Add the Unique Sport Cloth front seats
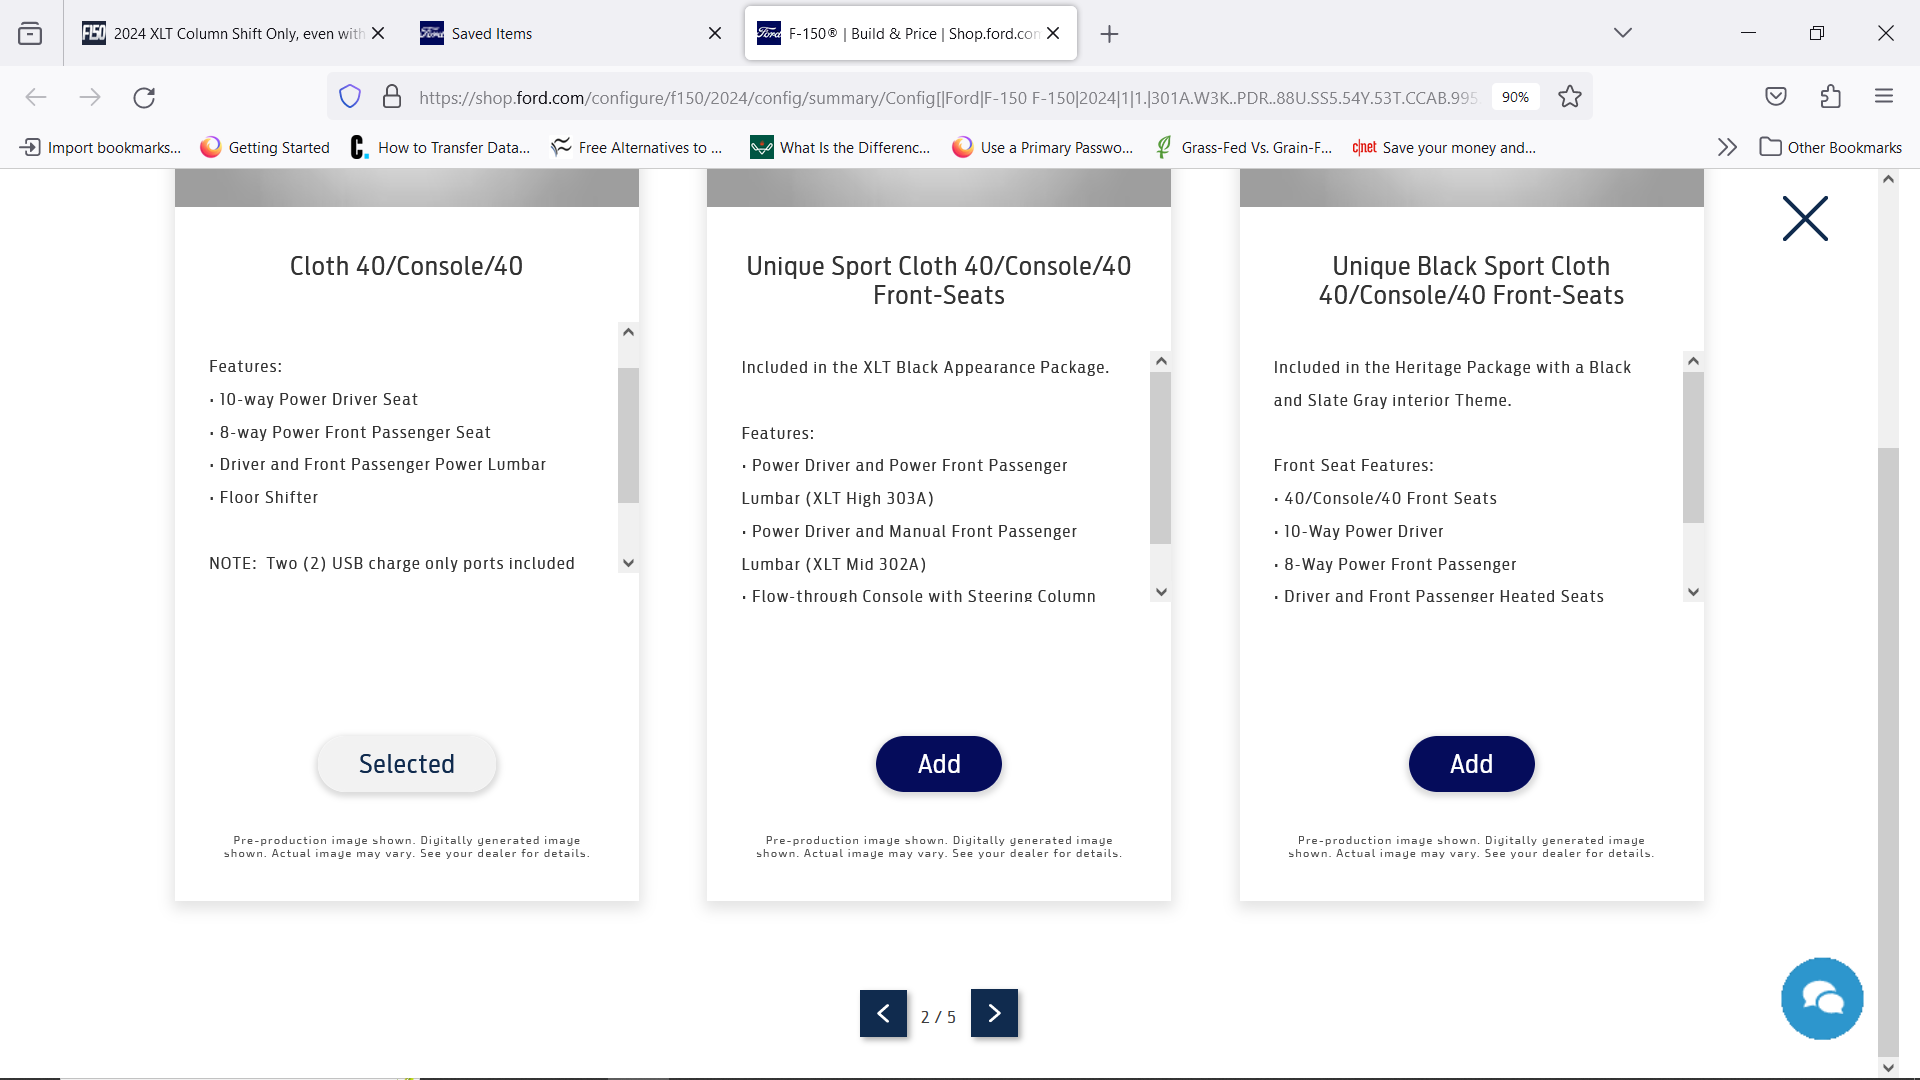The image size is (1920, 1080). tap(938, 763)
